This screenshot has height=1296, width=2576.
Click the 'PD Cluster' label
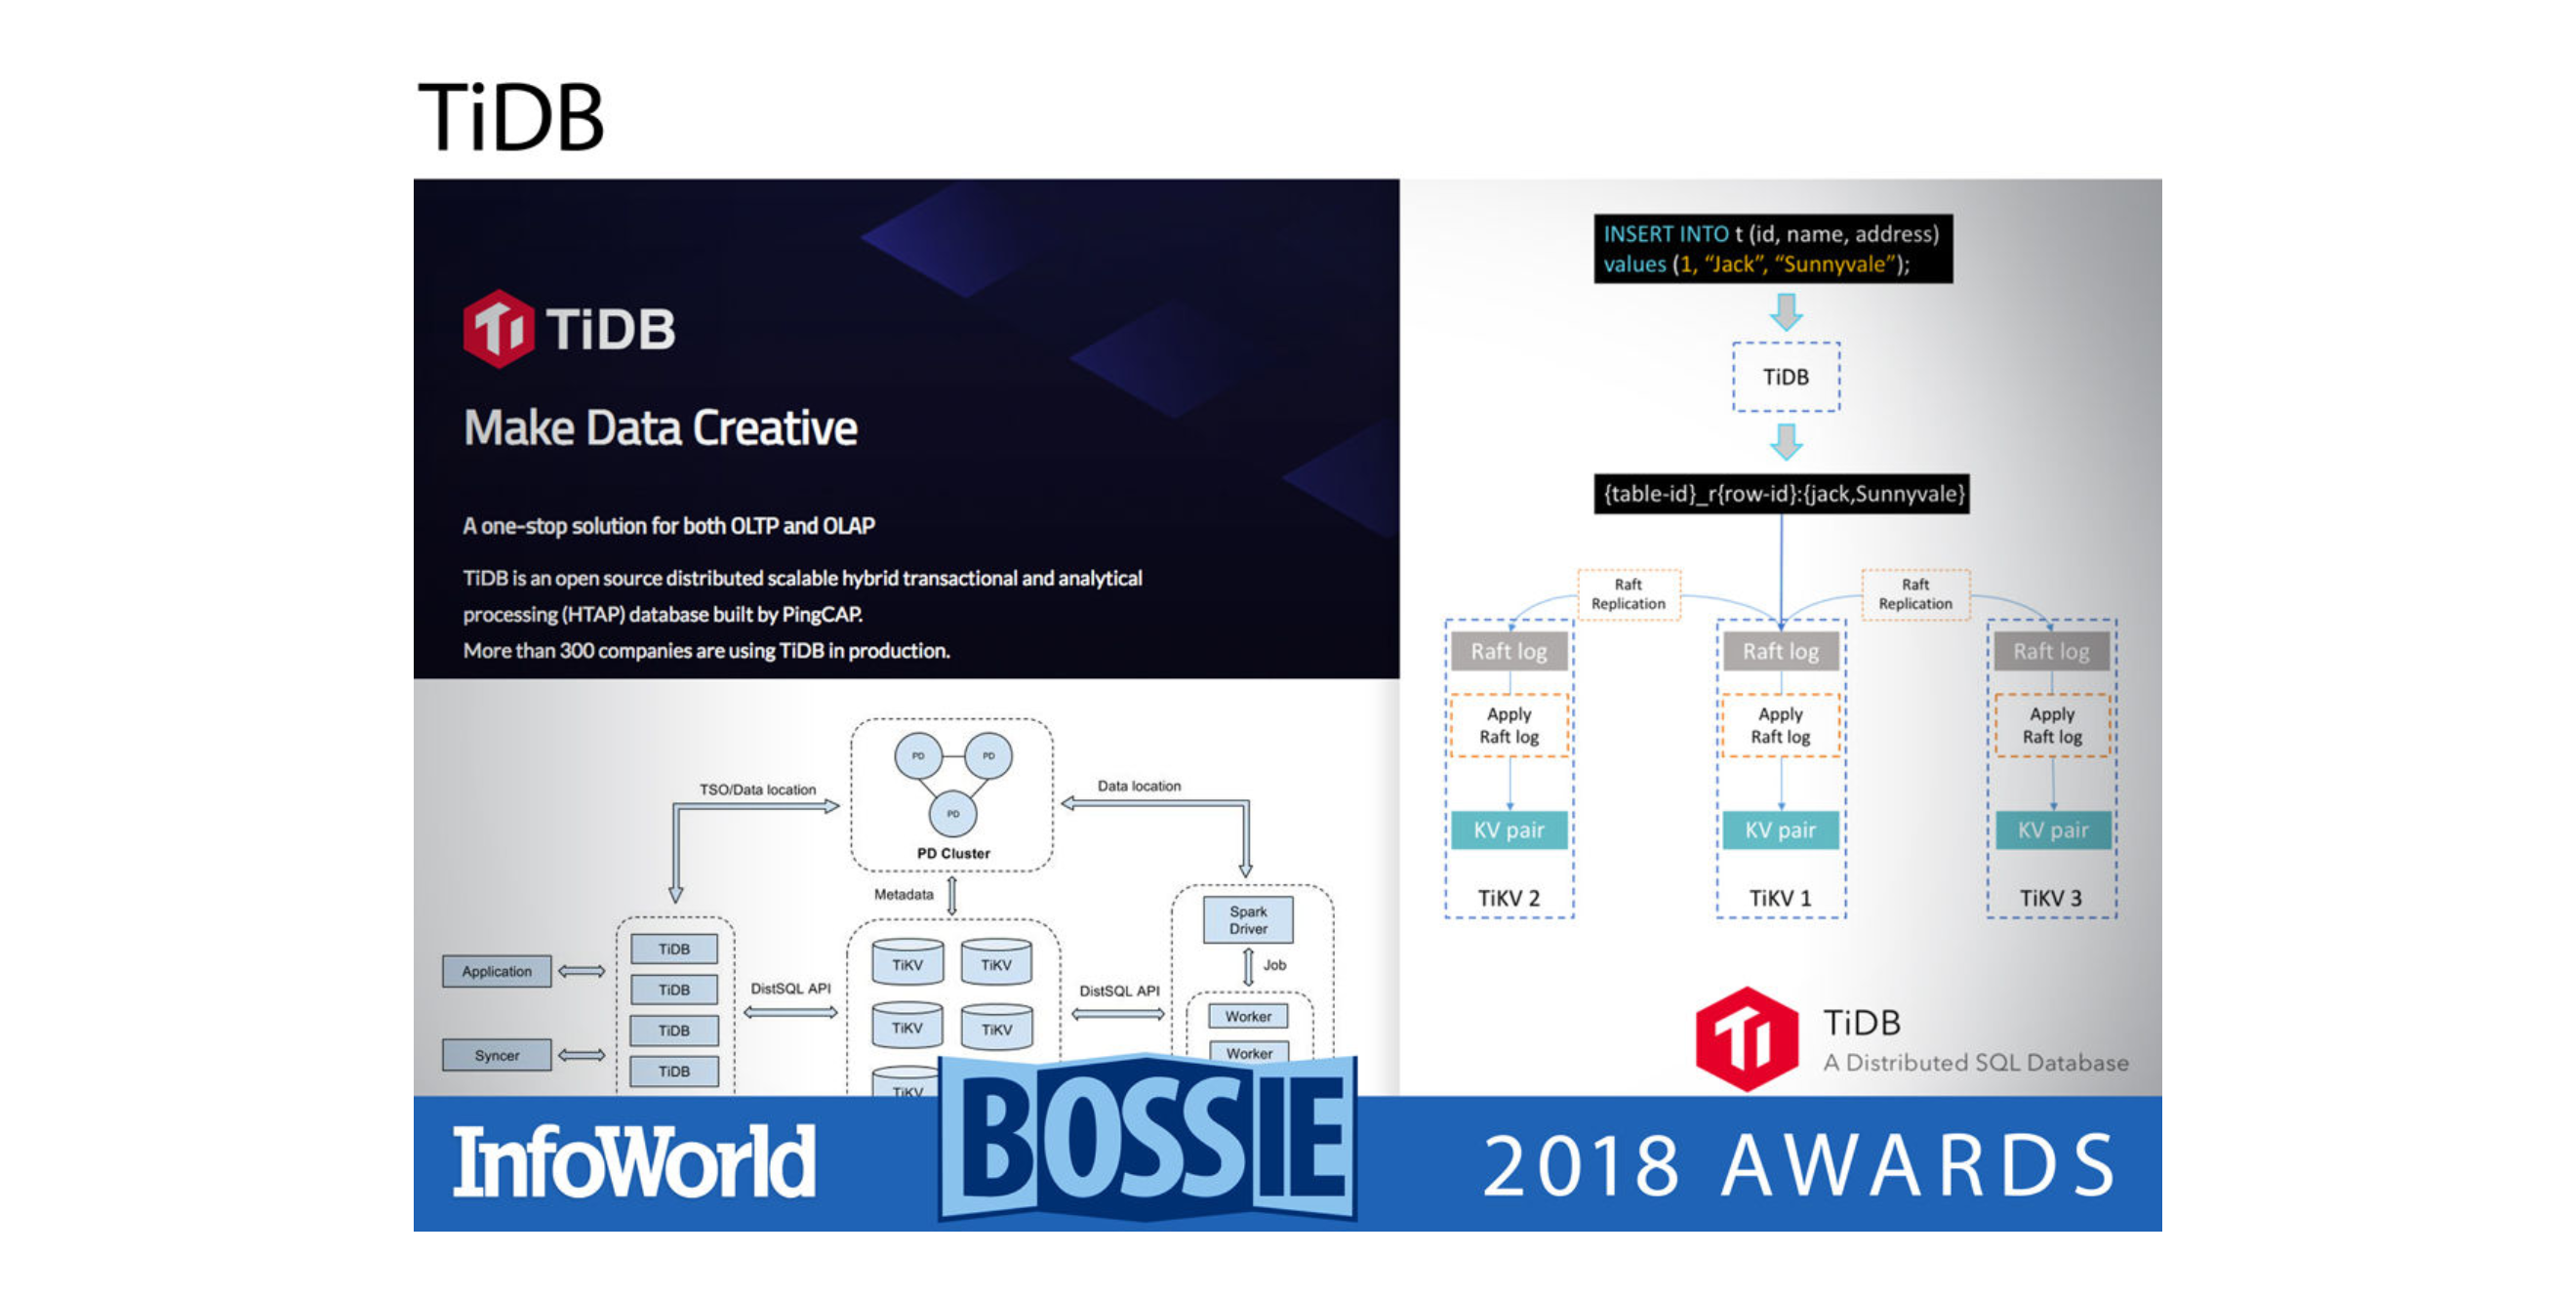point(953,853)
